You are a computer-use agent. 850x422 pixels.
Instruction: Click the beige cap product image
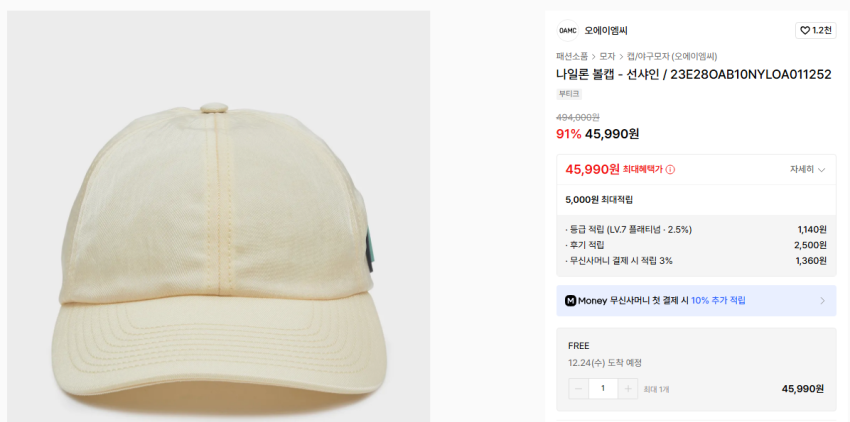coord(218,216)
